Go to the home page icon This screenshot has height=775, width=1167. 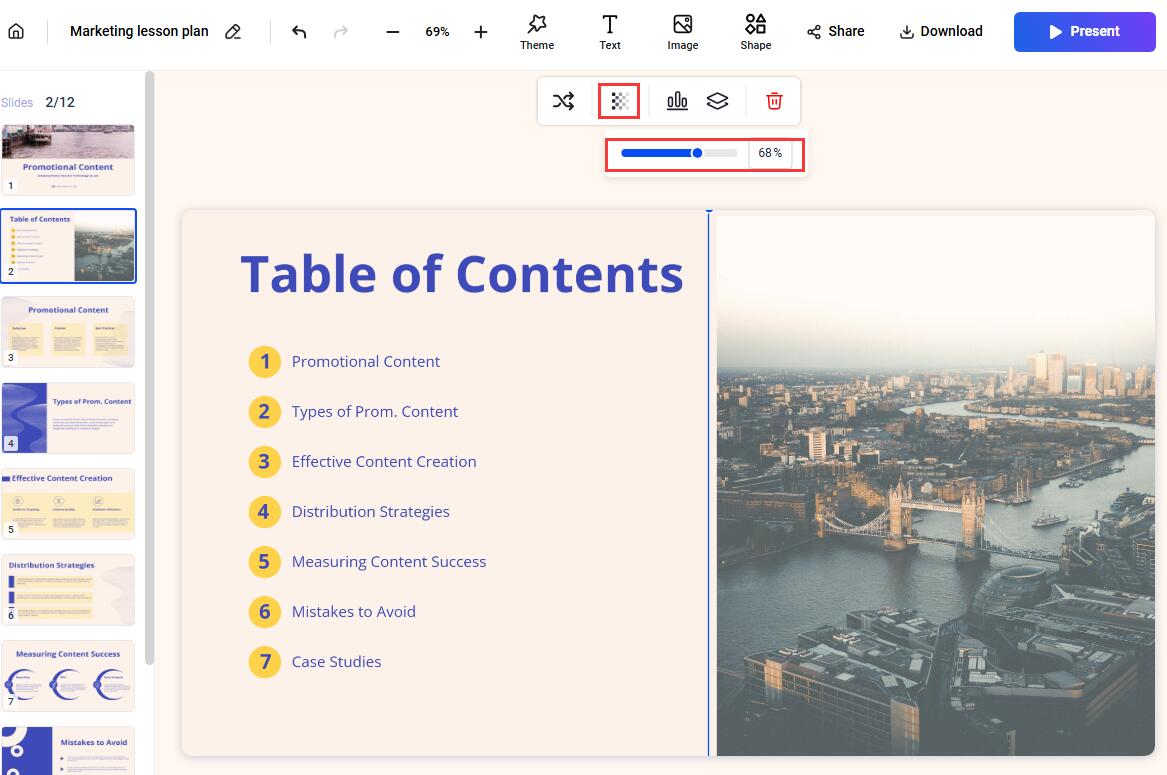(x=16, y=31)
